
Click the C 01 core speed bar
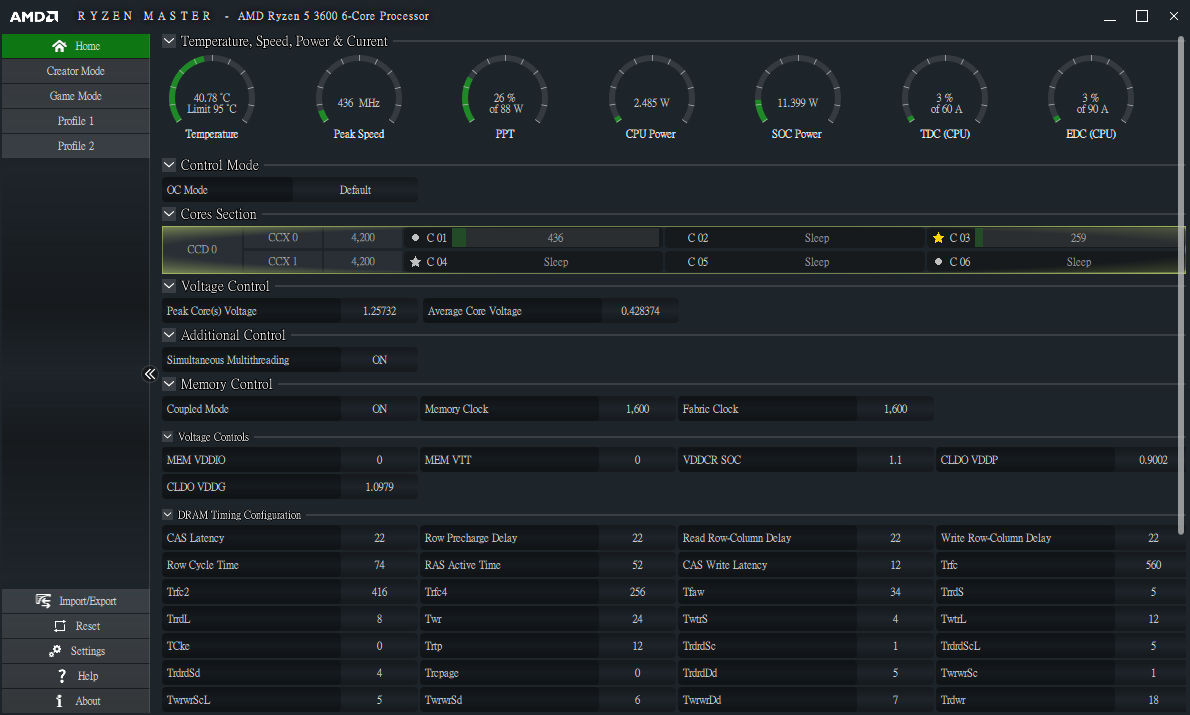[x=556, y=238]
